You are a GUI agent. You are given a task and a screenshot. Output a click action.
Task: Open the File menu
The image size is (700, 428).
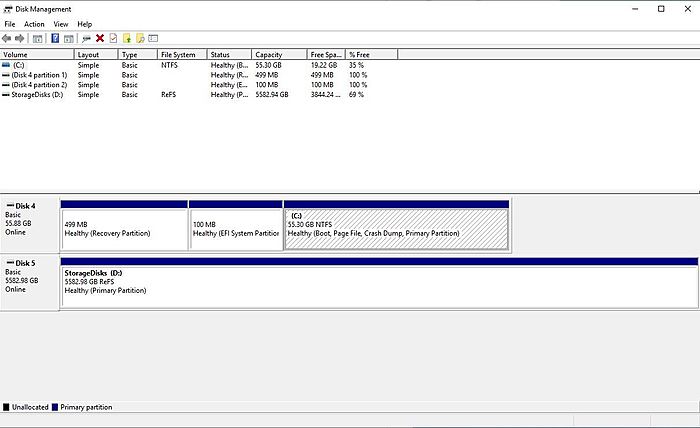[10, 23]
